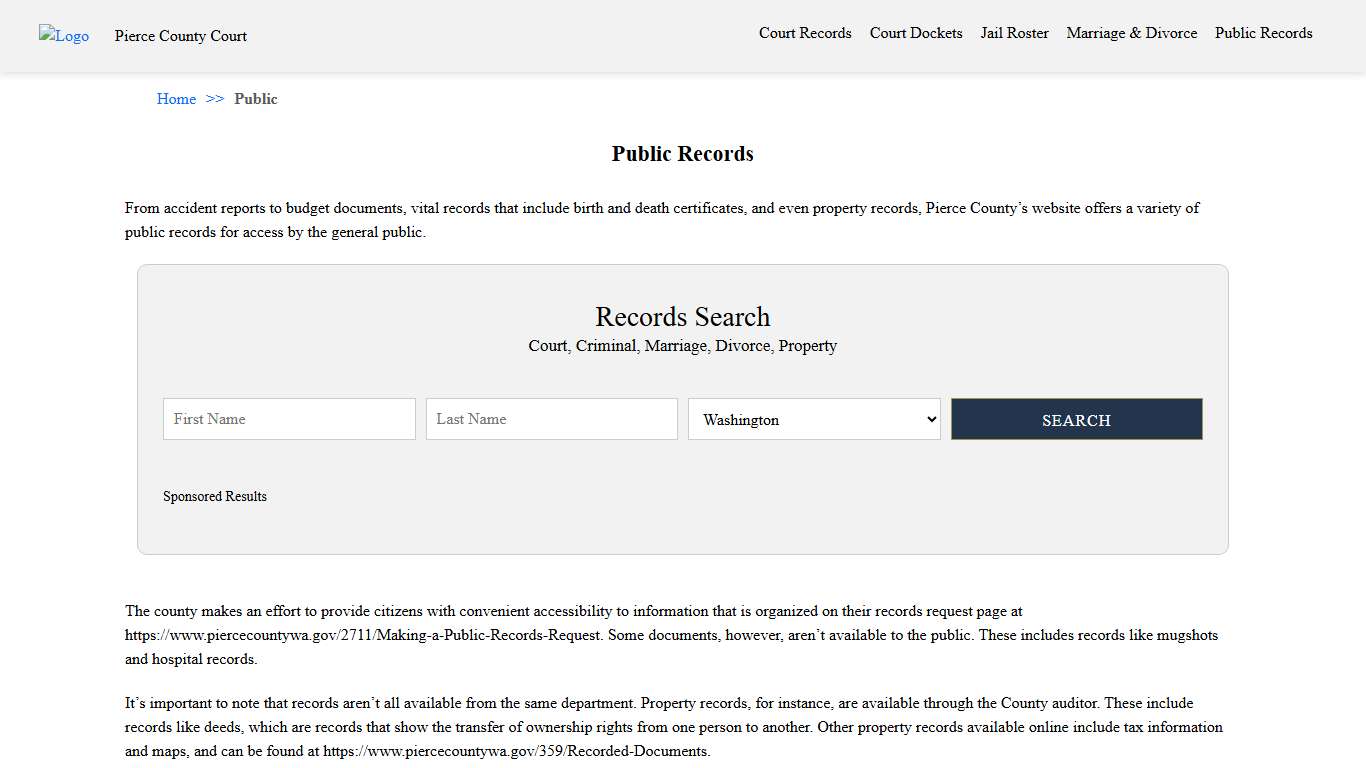Screen dimensions: 1366x768
Task: Click the First Name input field
Action: pyautogui.click(x=288, y=419)
